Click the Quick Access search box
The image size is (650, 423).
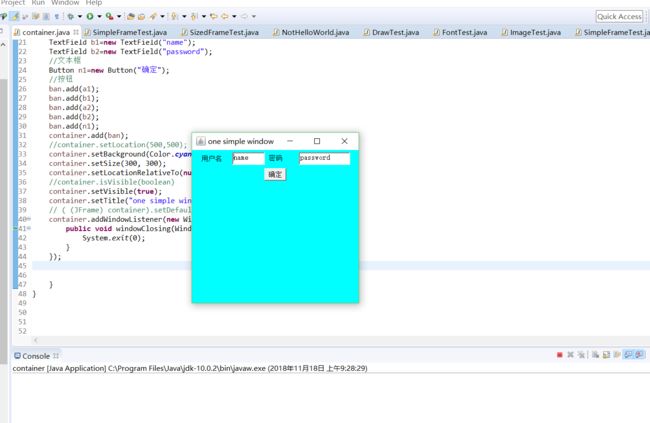(x=619, y=16)
